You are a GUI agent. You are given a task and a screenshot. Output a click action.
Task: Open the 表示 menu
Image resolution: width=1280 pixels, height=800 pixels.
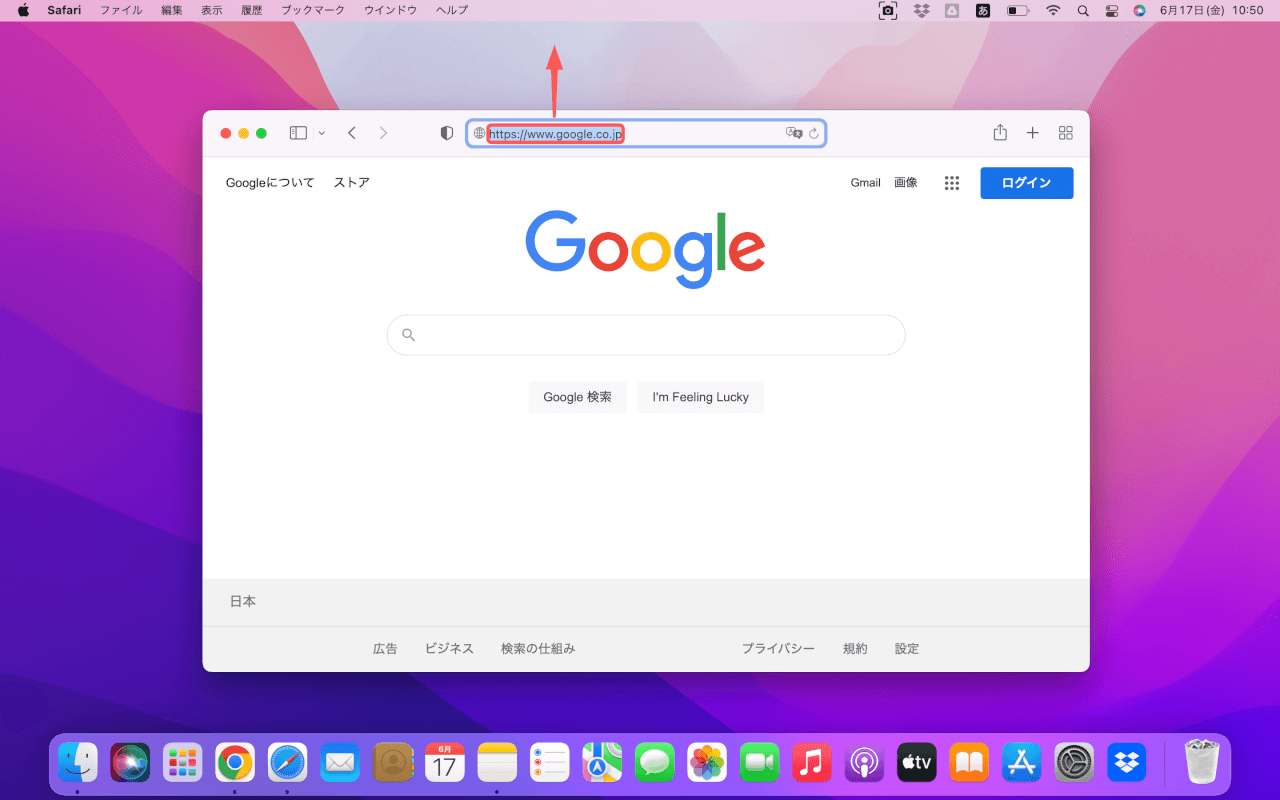[212, 10]
